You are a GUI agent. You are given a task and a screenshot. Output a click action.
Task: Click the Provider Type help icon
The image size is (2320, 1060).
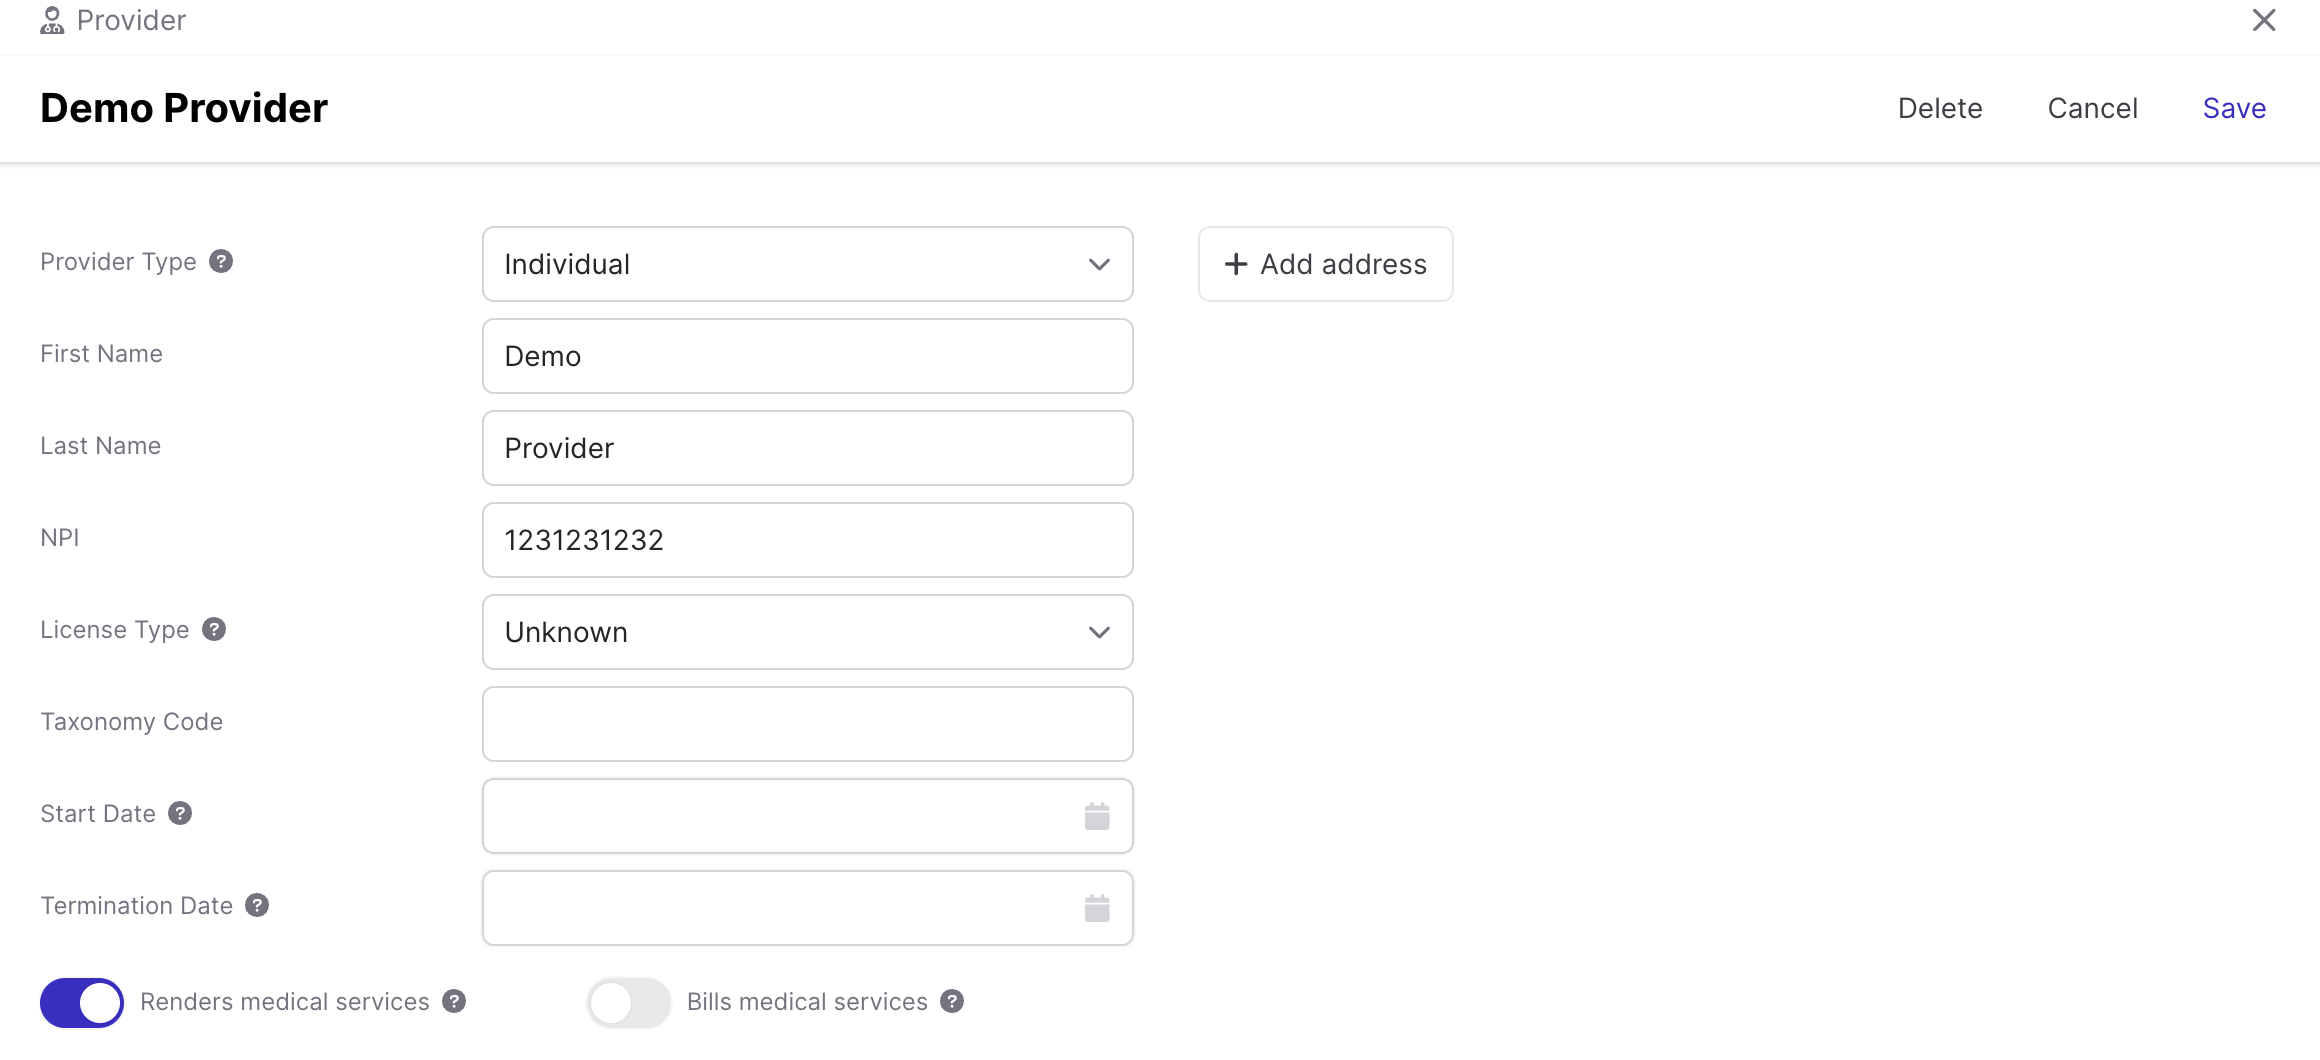click(x=221, y=261)
